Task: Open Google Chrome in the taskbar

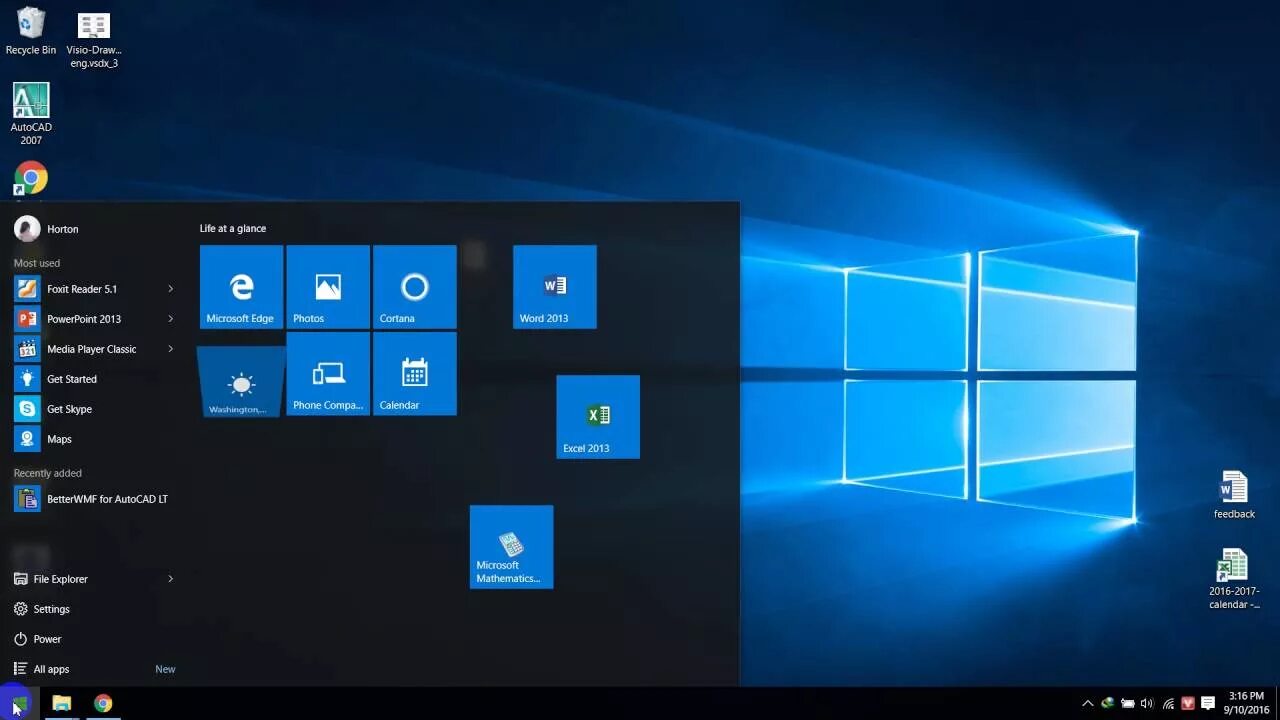Action: [x=103, y=703]
